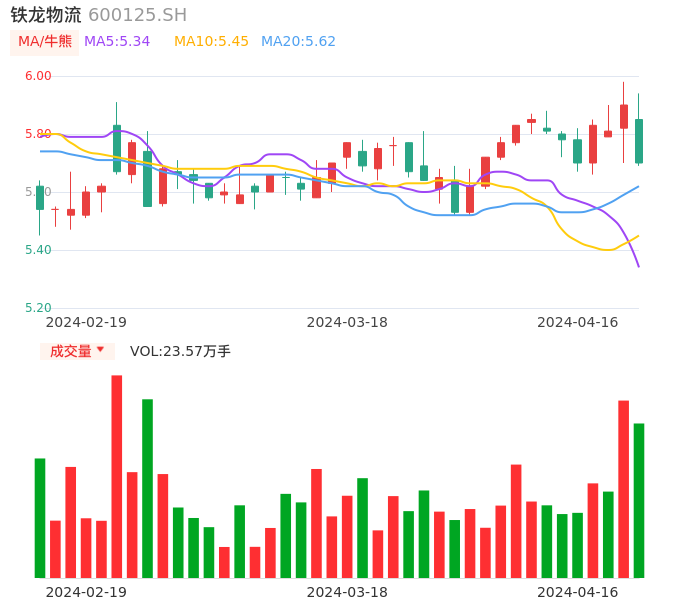Click the 5.40 price axis label
Screen dimensions: 686x606
[38, 250]
